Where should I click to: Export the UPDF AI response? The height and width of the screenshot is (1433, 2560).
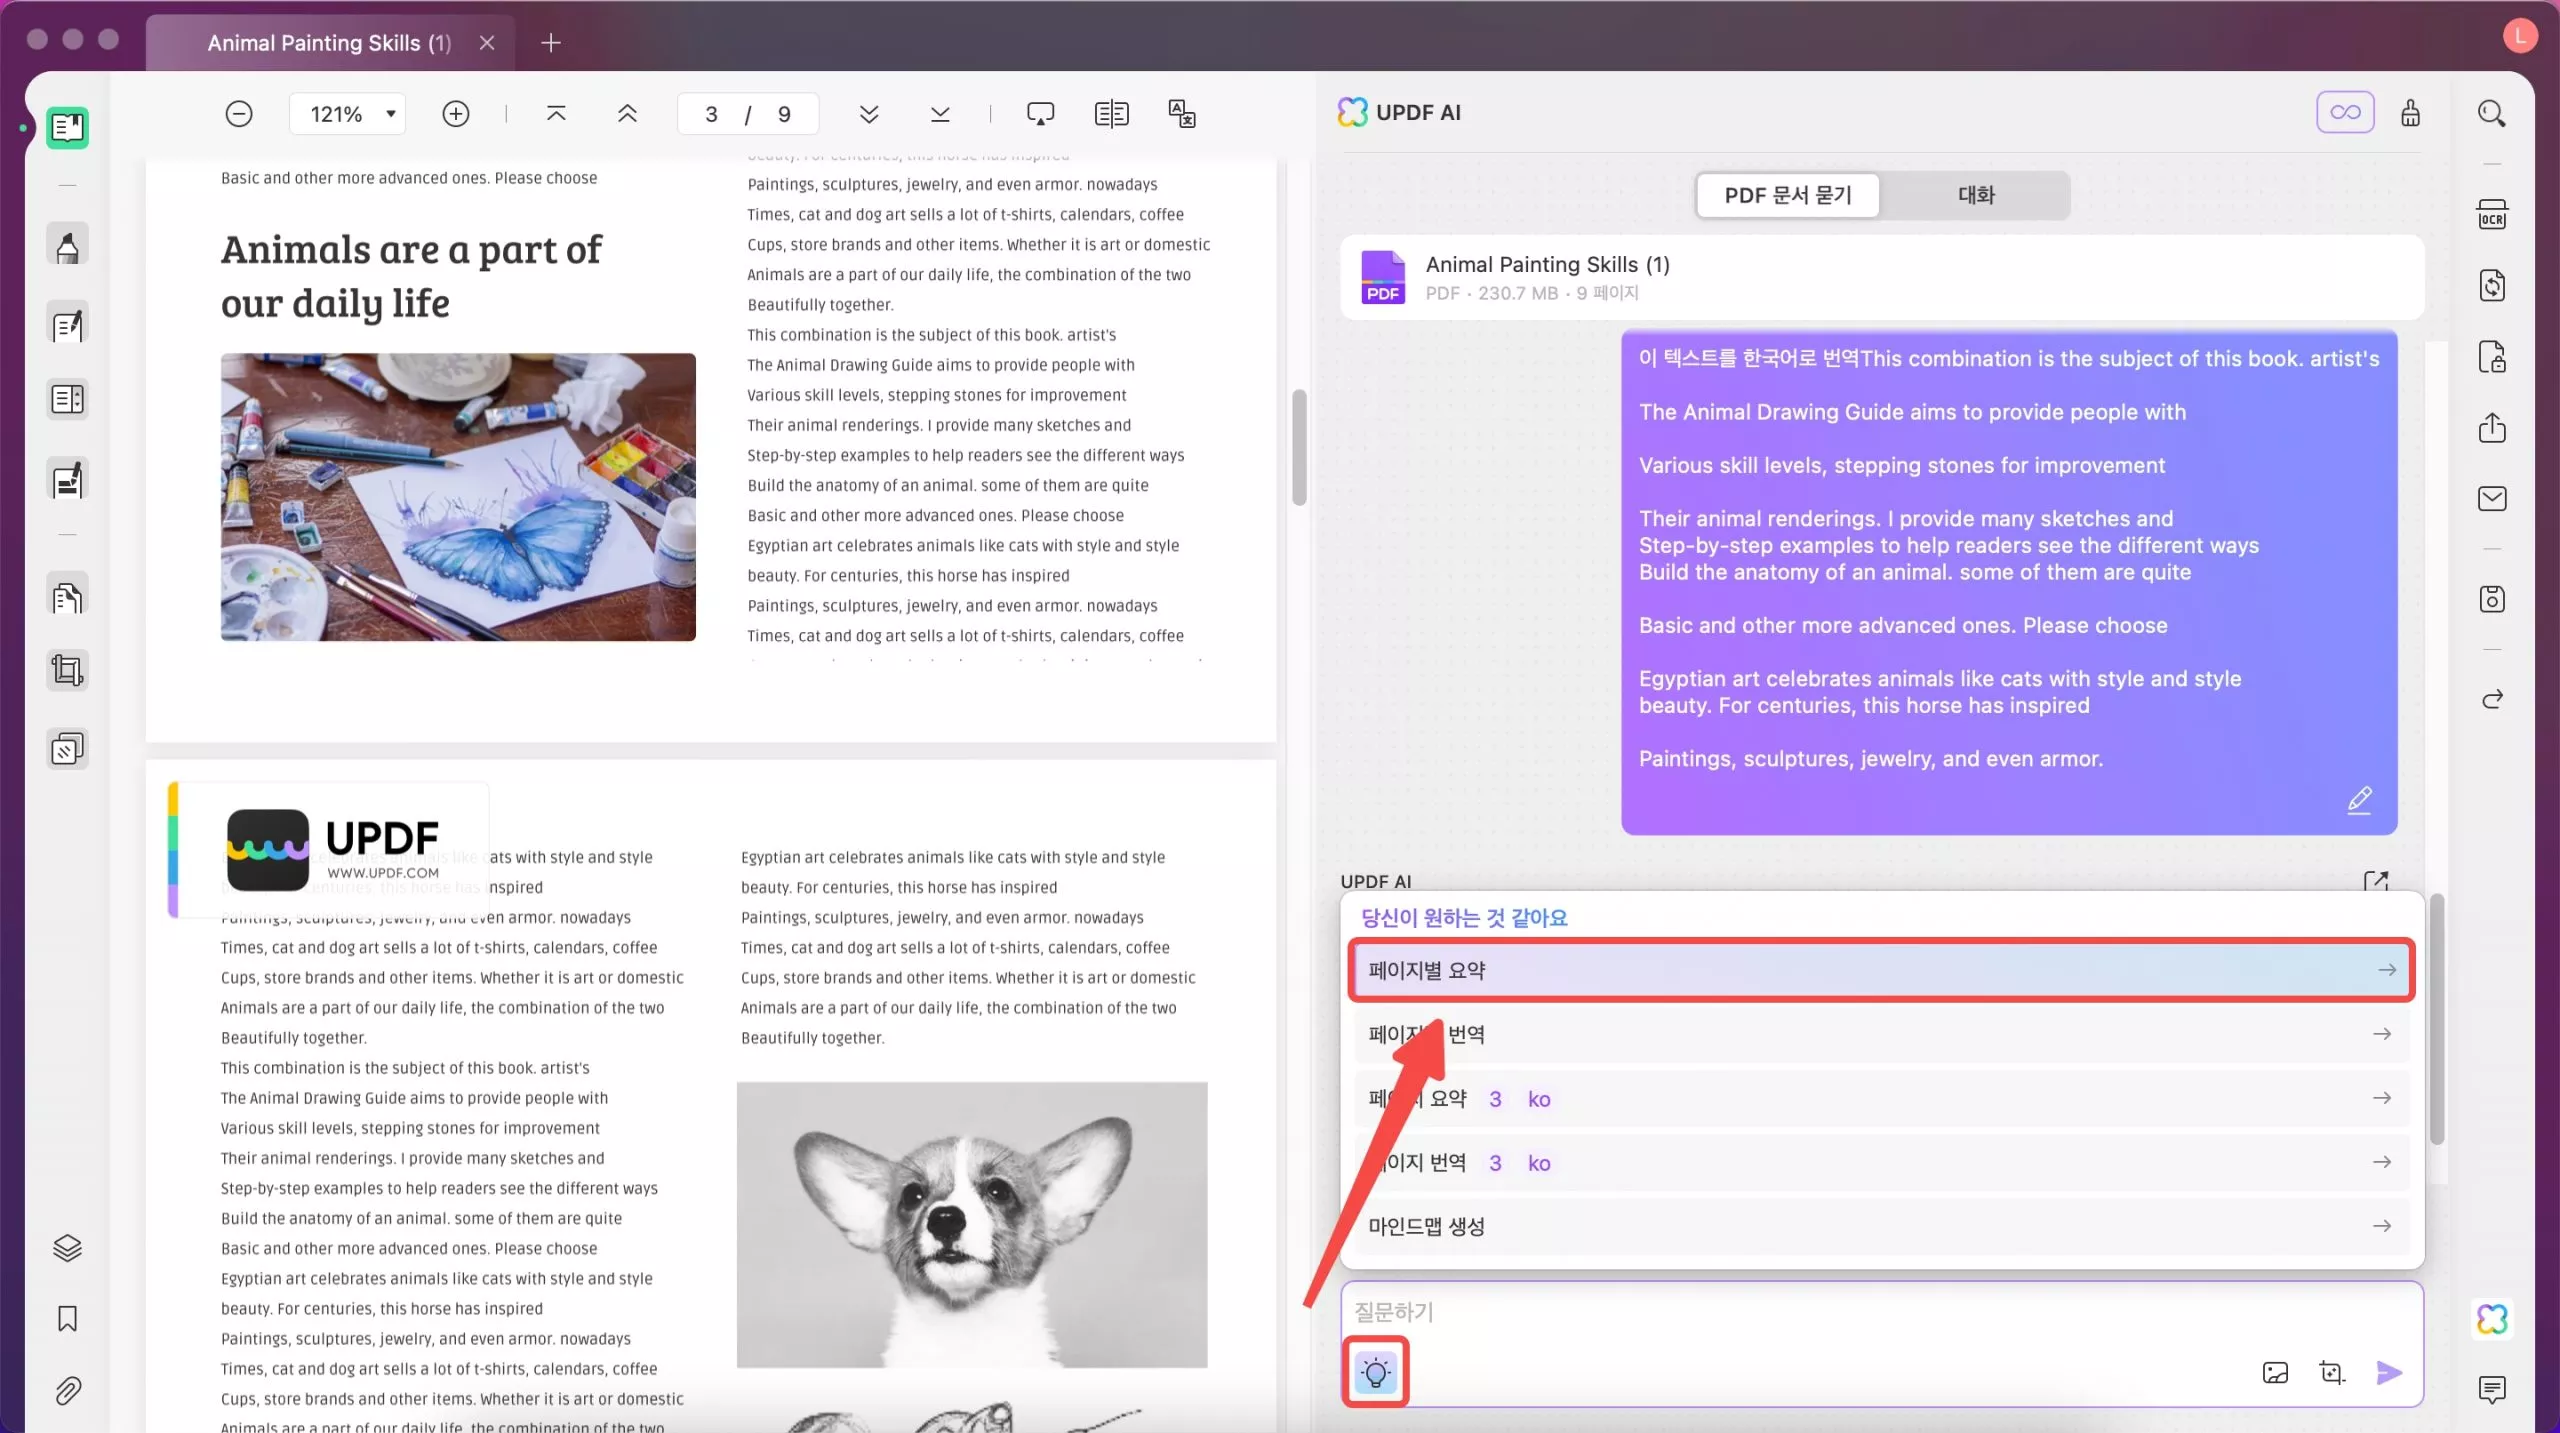click(x=2375, y=881)
